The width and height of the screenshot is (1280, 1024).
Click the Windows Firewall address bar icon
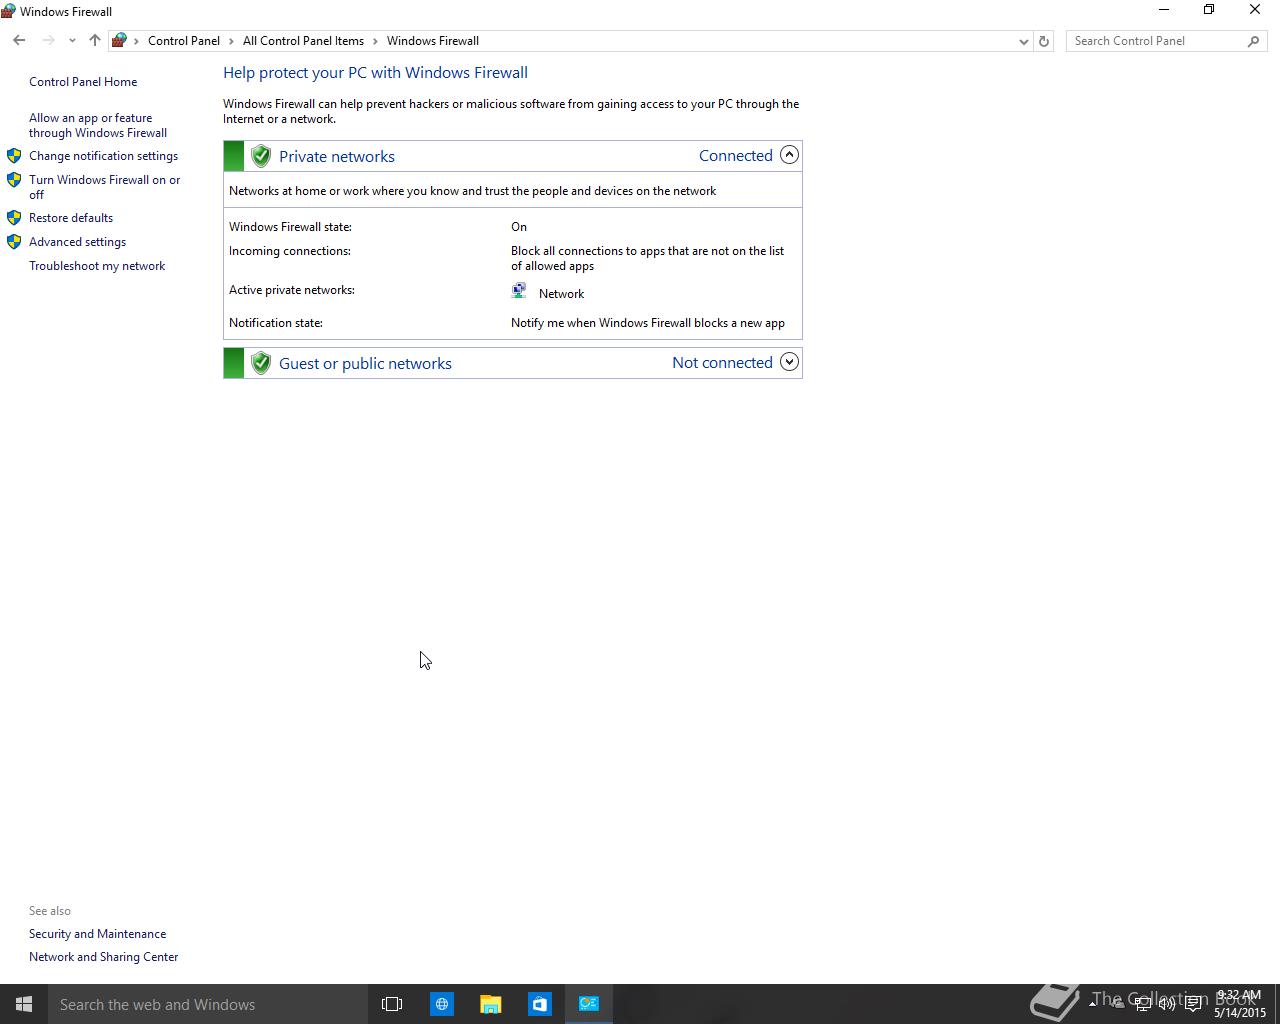[x=119, y=41]
